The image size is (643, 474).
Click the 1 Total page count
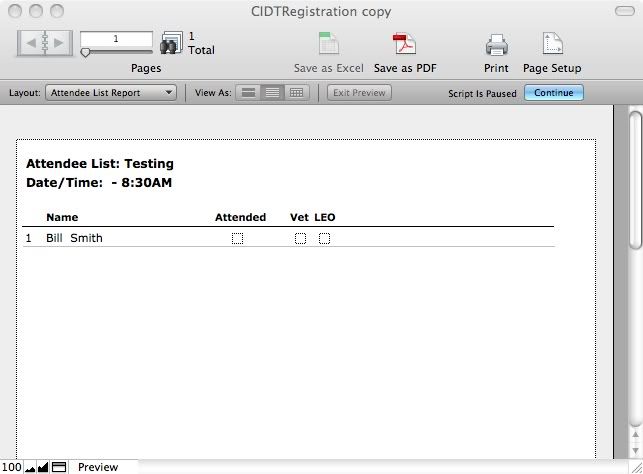pyautogui.click(x=201, y=43)
